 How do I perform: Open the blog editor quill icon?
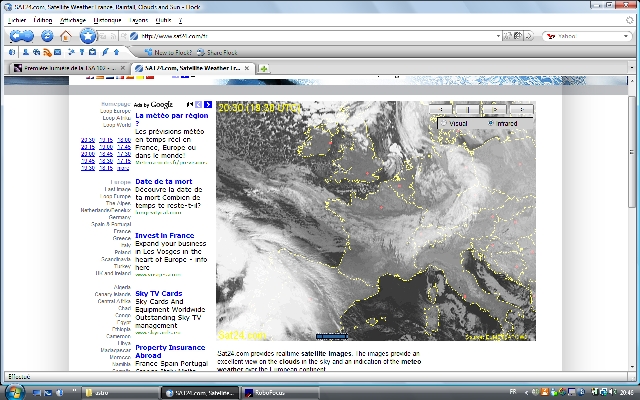click(x=105, y=52)
